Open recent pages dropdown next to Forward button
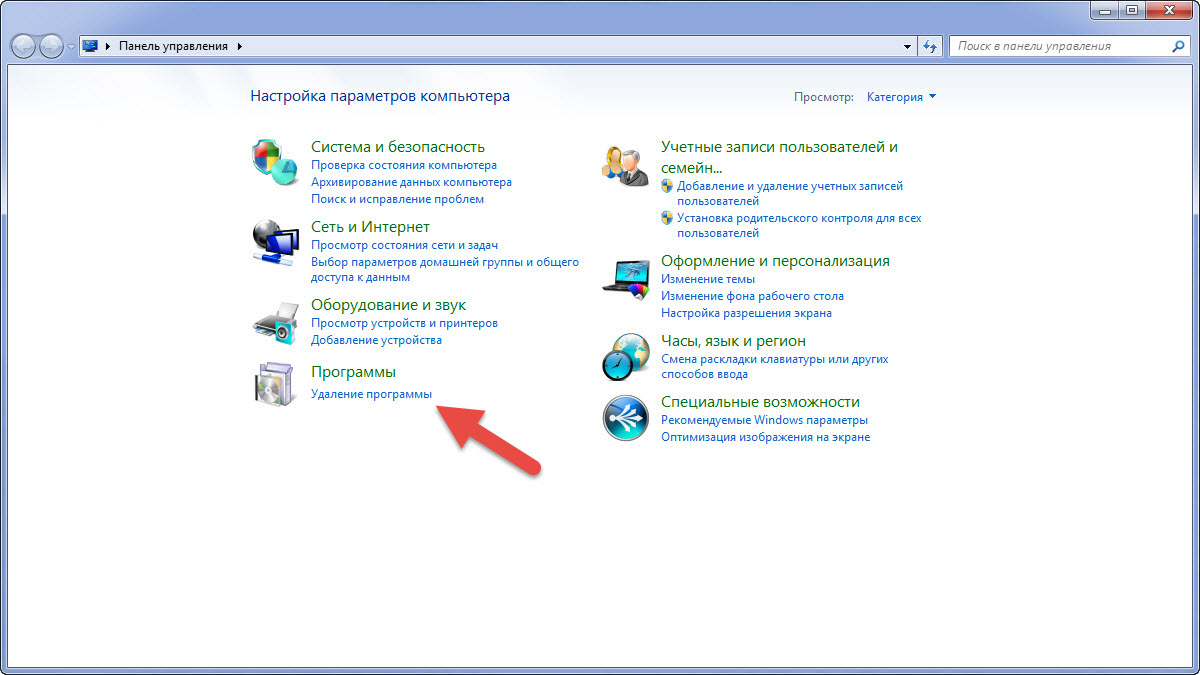Viewport: 1200px width, 675px height. point(72,47)
